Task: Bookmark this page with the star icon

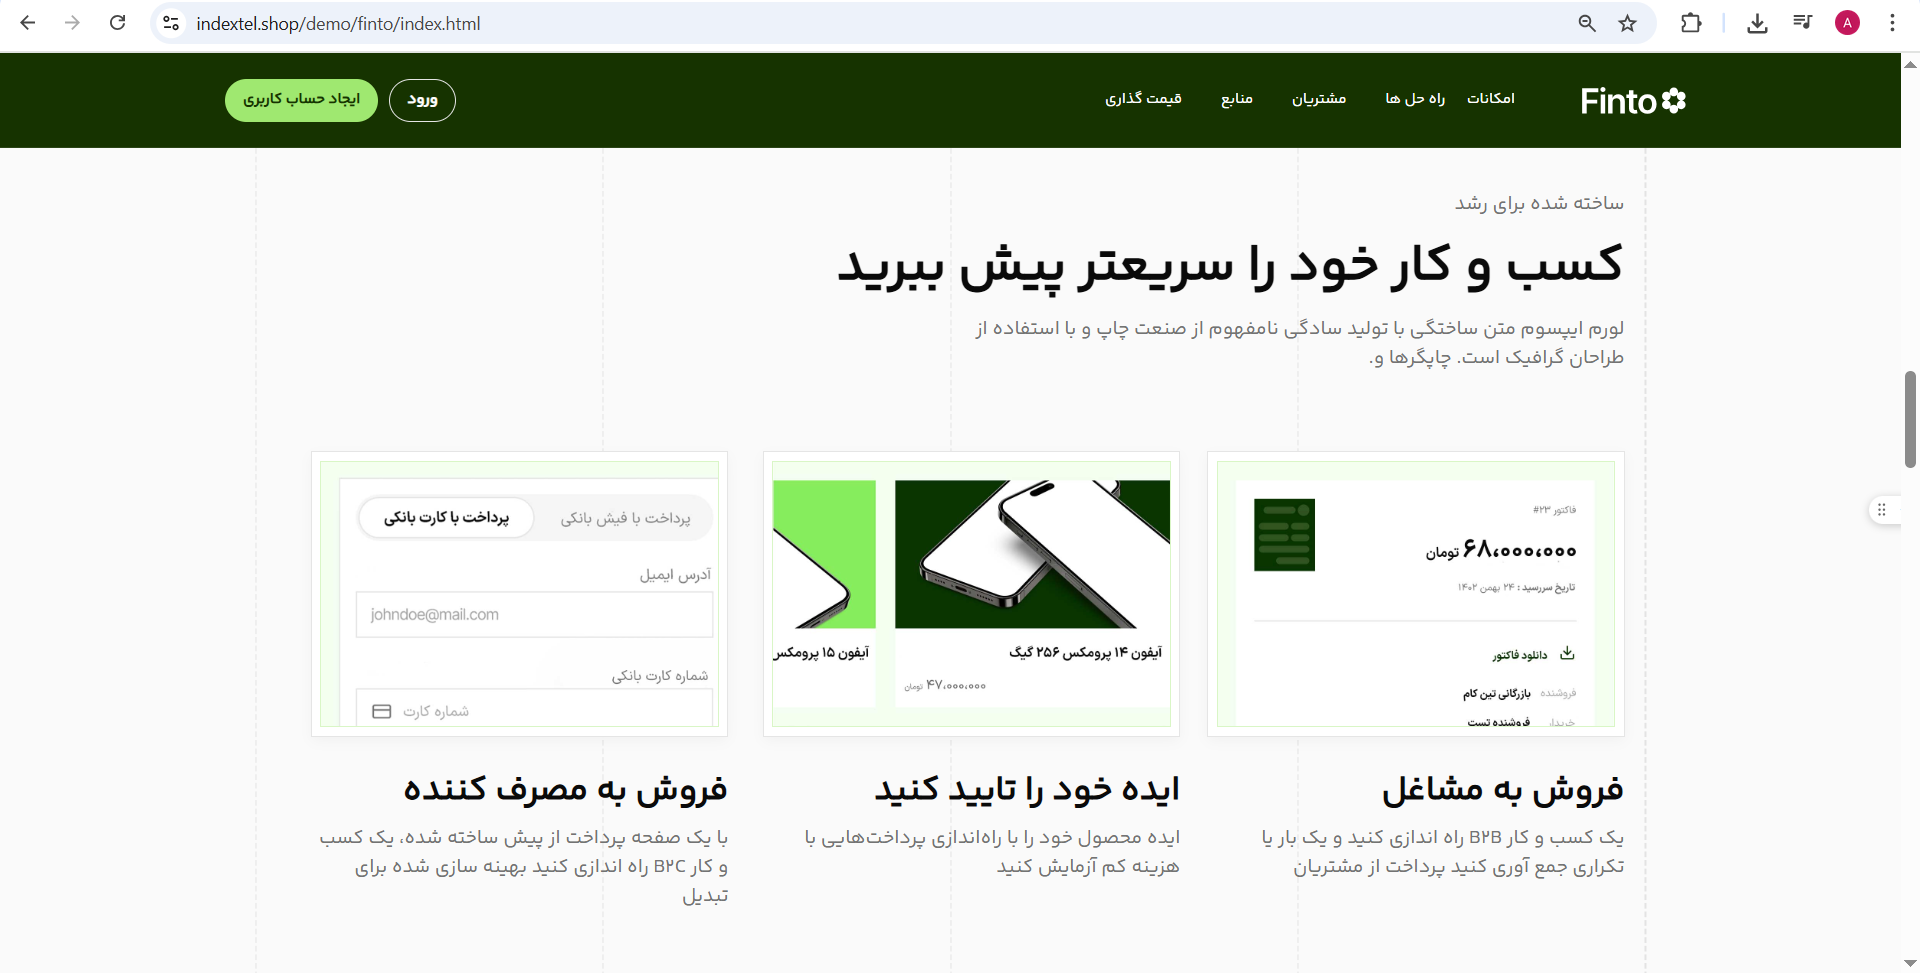Action: 1628,23
